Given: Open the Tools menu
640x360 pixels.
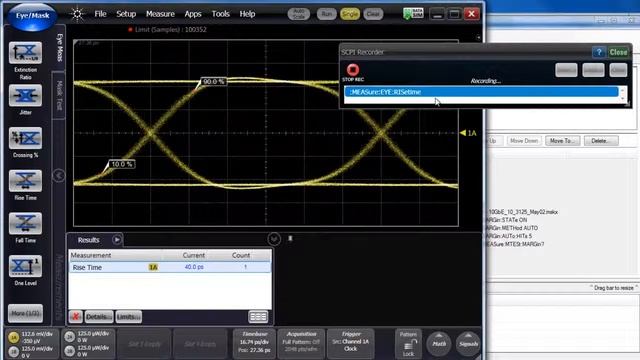Looking at the screenshot, I should click(220, 14).
